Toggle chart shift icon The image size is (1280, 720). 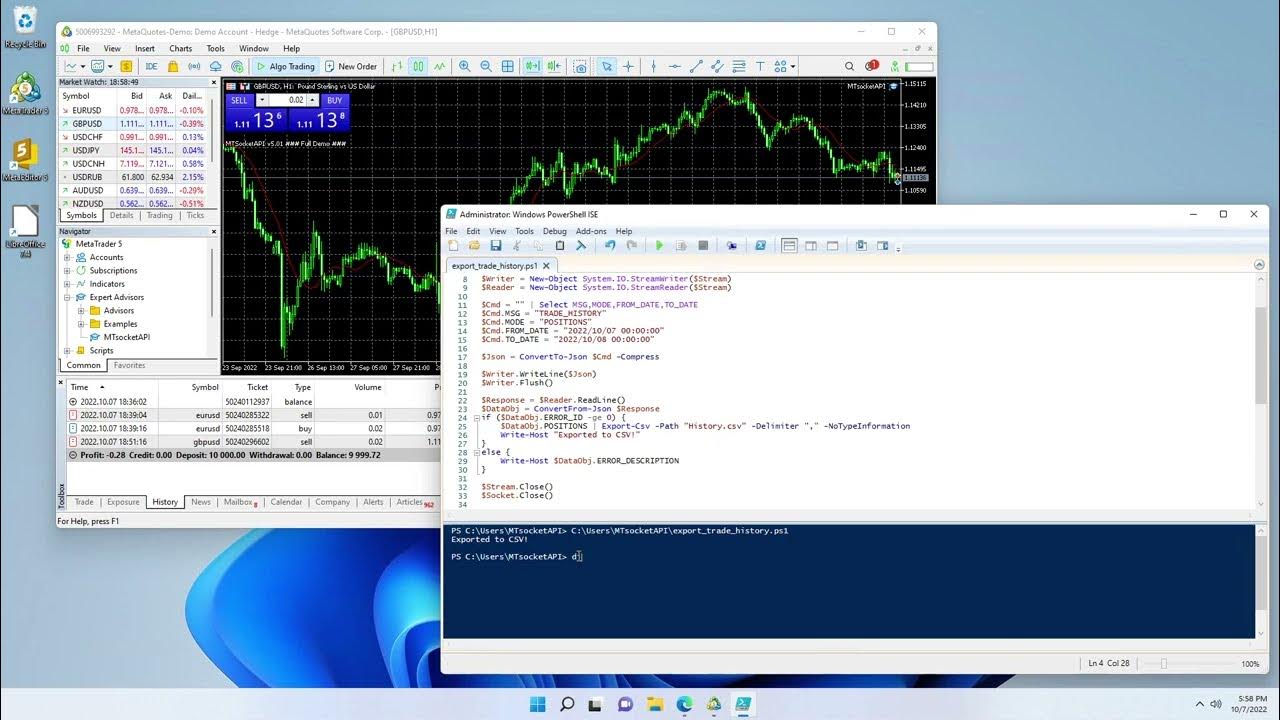tap(554, 66)
